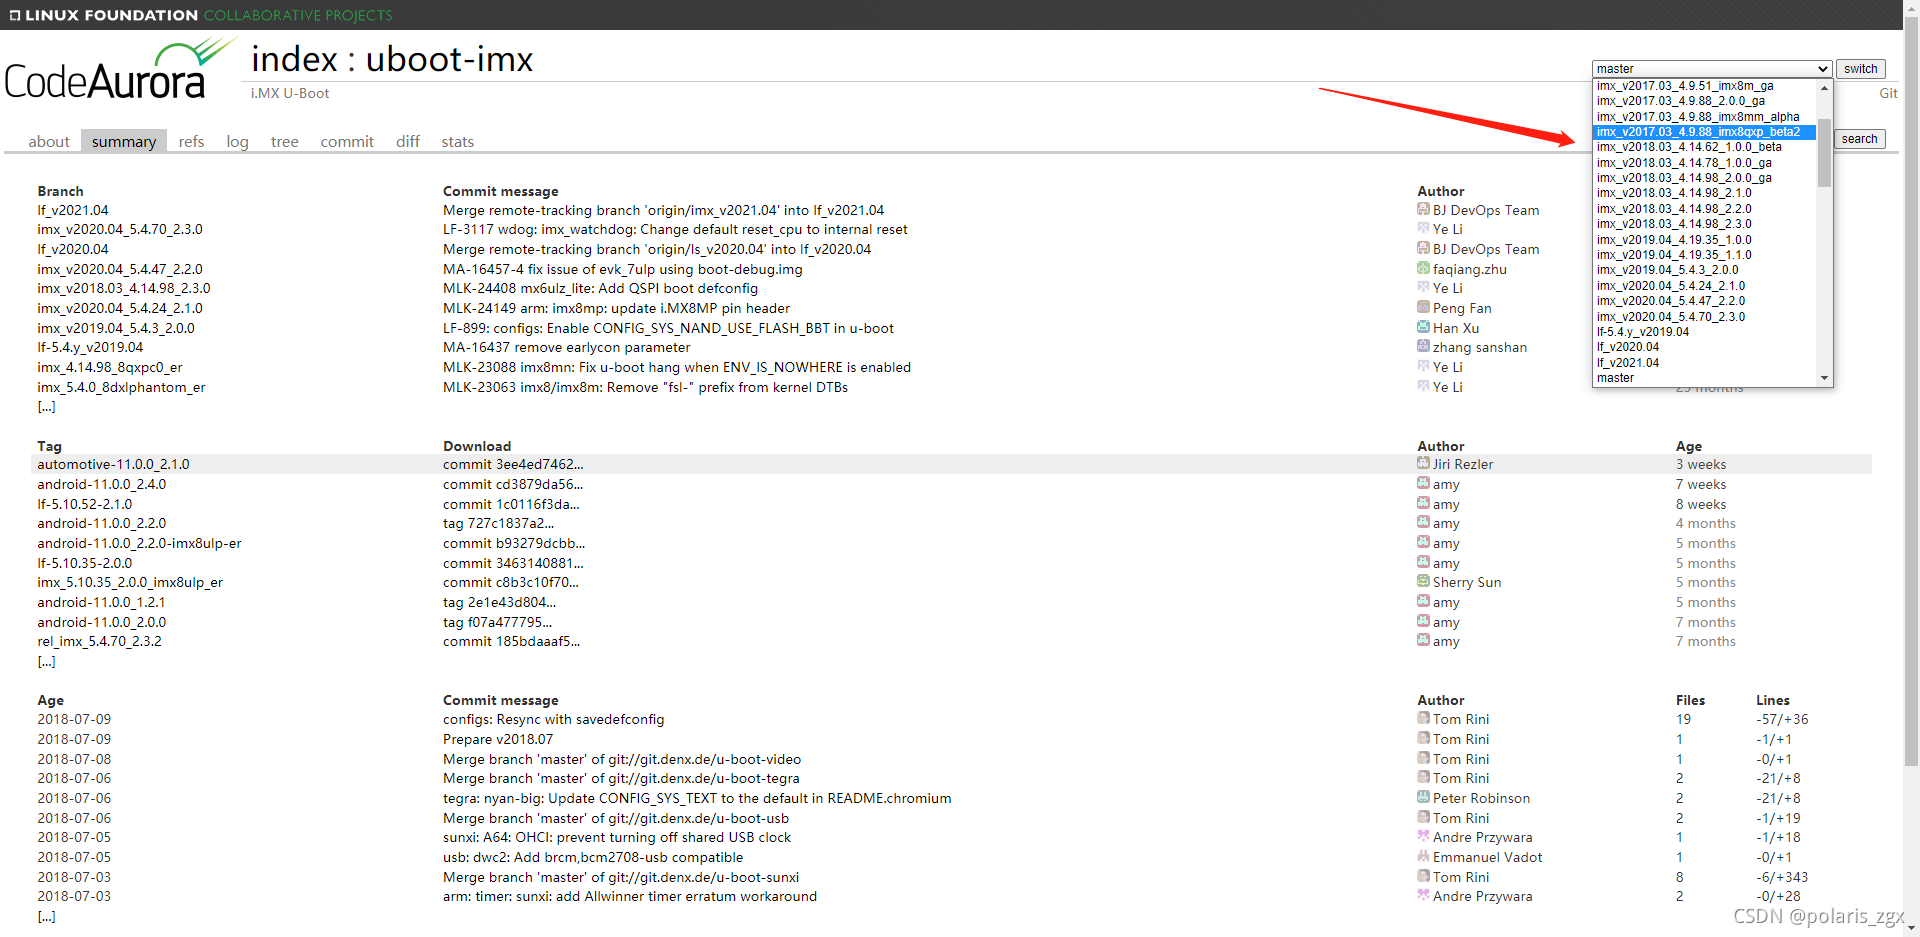This screenshot has width=1920, height=937.
Task: Click Peng Fan author avatar icon
Action: pos(1423,307)
